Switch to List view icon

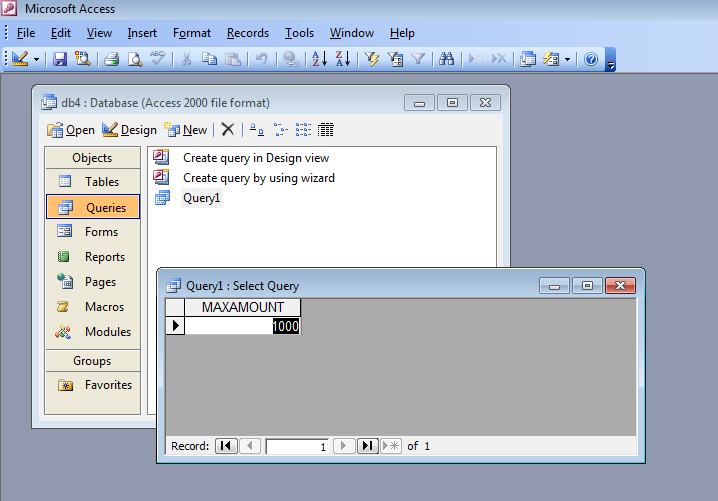[303, 130]
